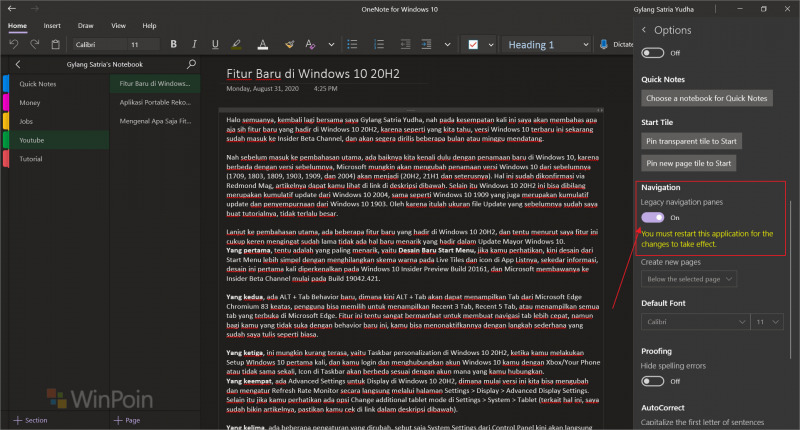The height and width of the screenshot is (430, 800).
Task: Click the clipboard paste icon
Action: coord(55,44)
